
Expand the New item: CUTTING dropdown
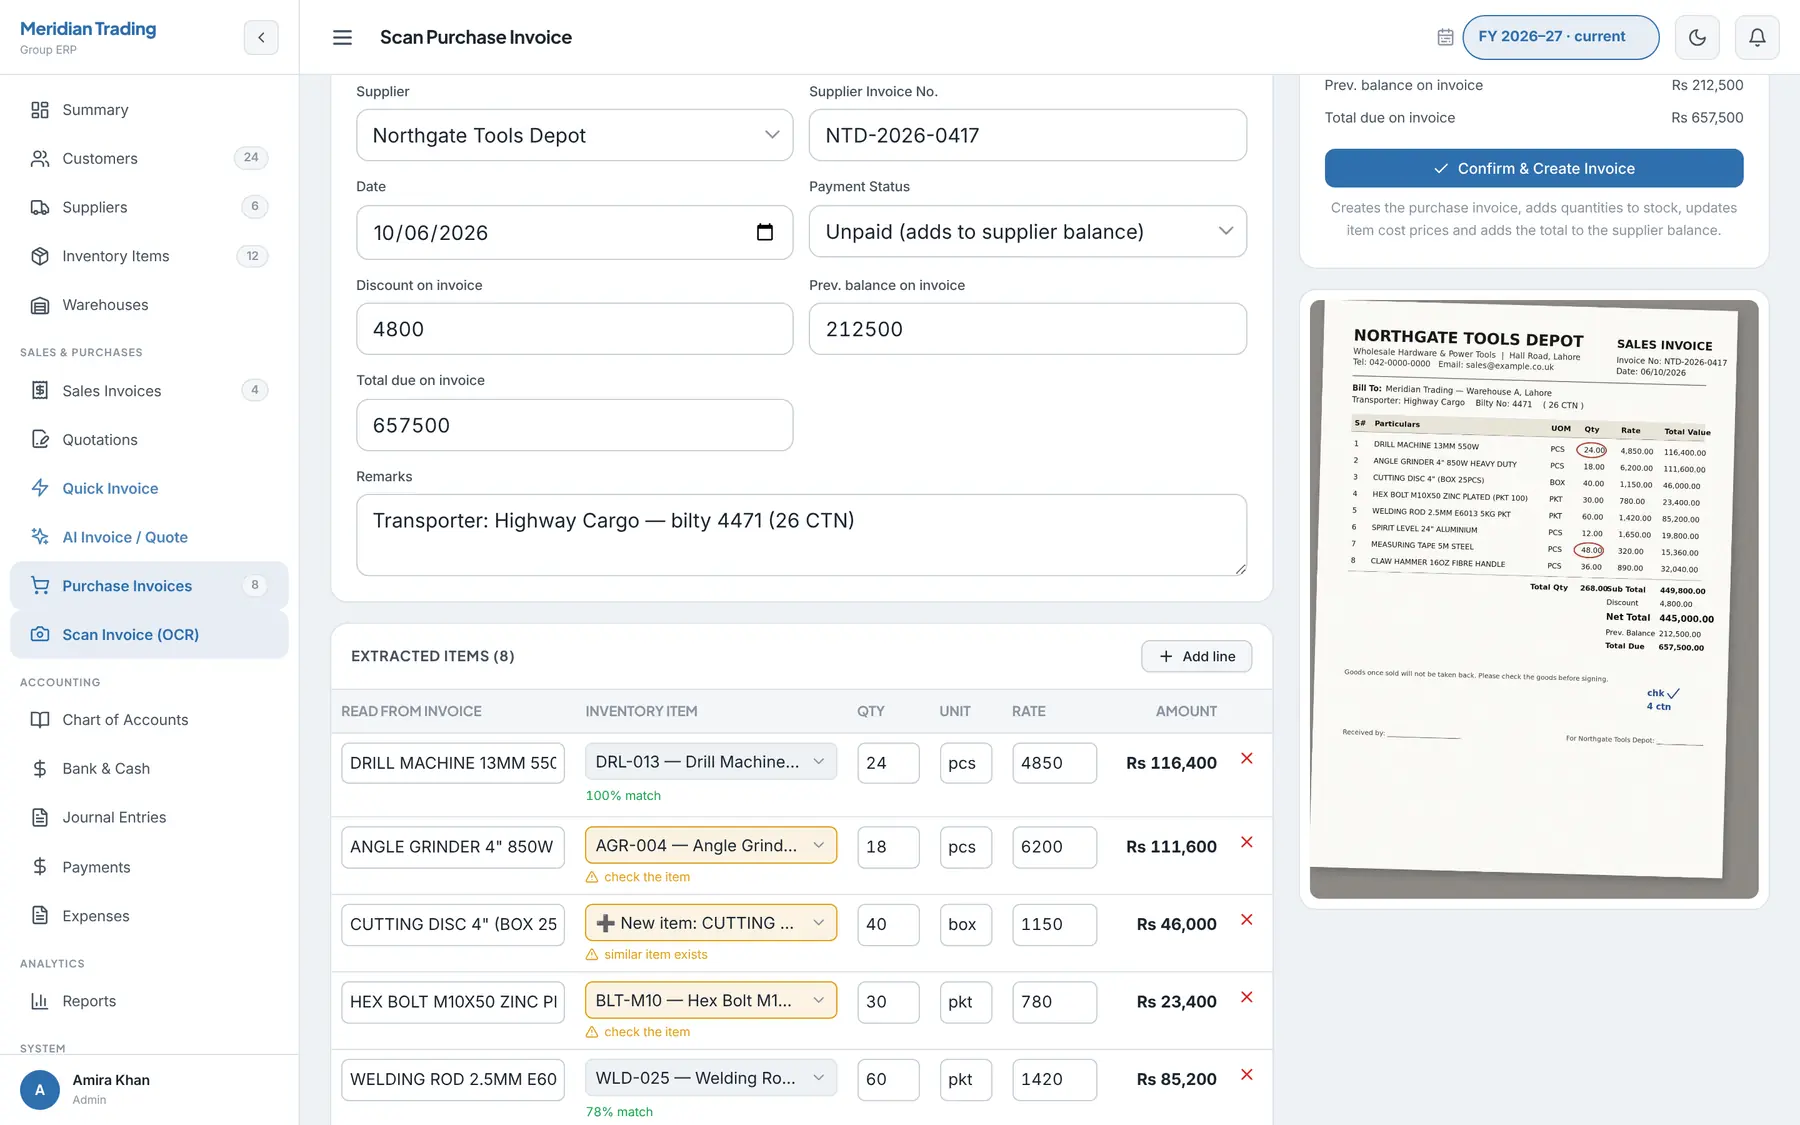tap(710, 923)
